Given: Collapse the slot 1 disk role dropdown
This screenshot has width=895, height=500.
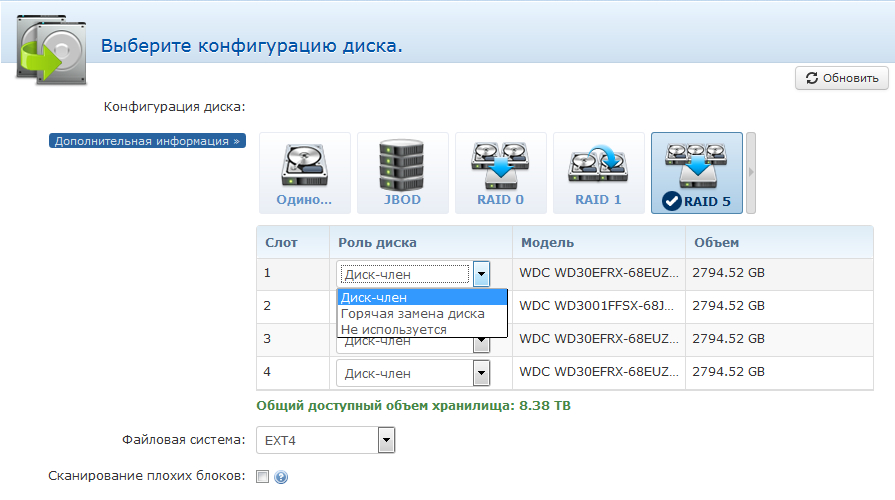Looking at the screenshot, I should pos(481,274).
